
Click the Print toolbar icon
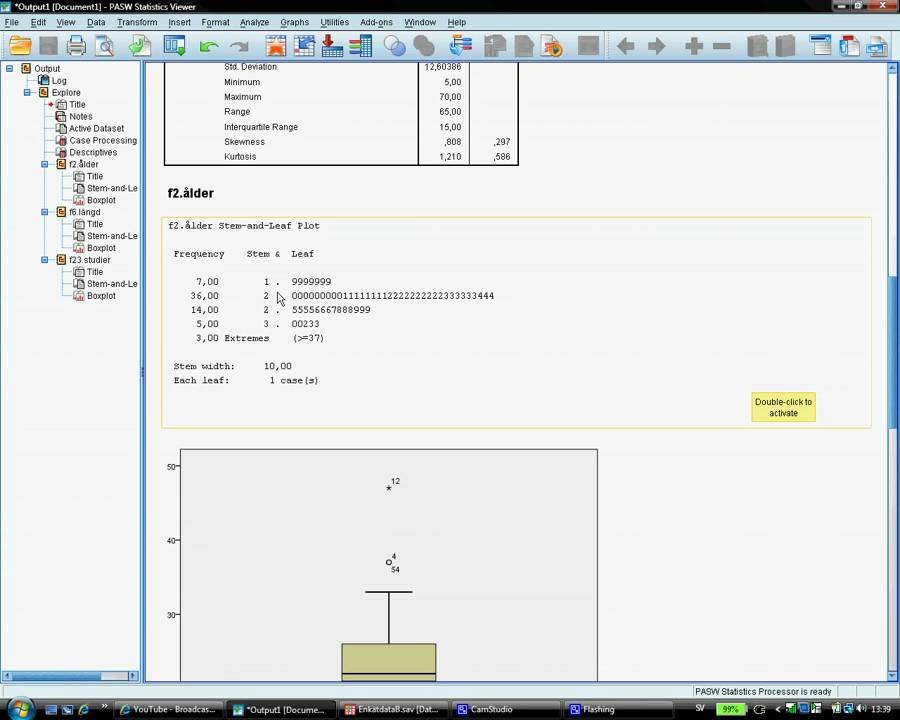(76, 45)
